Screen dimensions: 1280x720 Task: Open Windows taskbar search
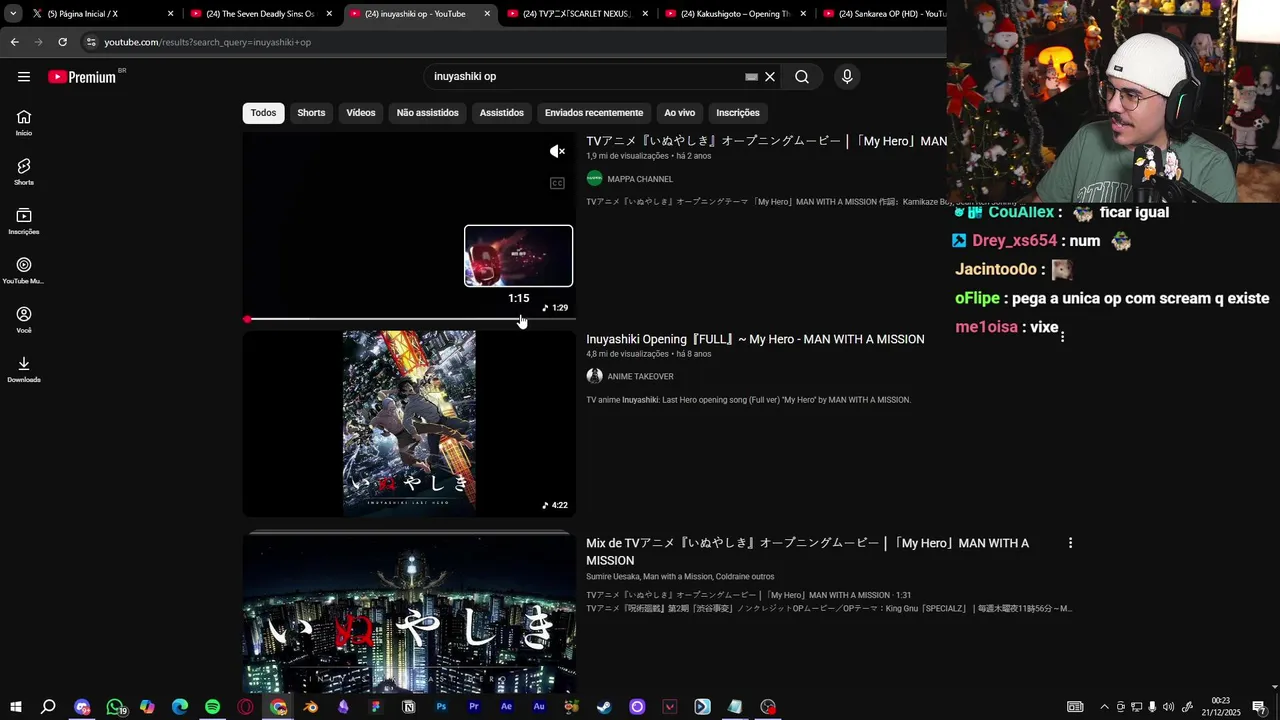click(48, 707)
